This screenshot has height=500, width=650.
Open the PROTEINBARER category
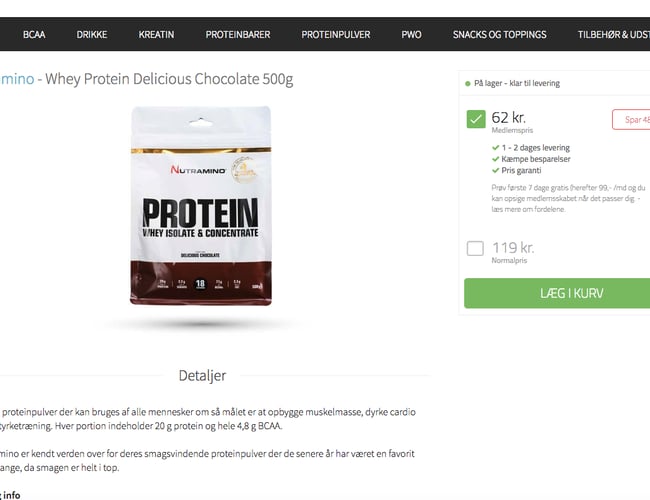[238, 34]
